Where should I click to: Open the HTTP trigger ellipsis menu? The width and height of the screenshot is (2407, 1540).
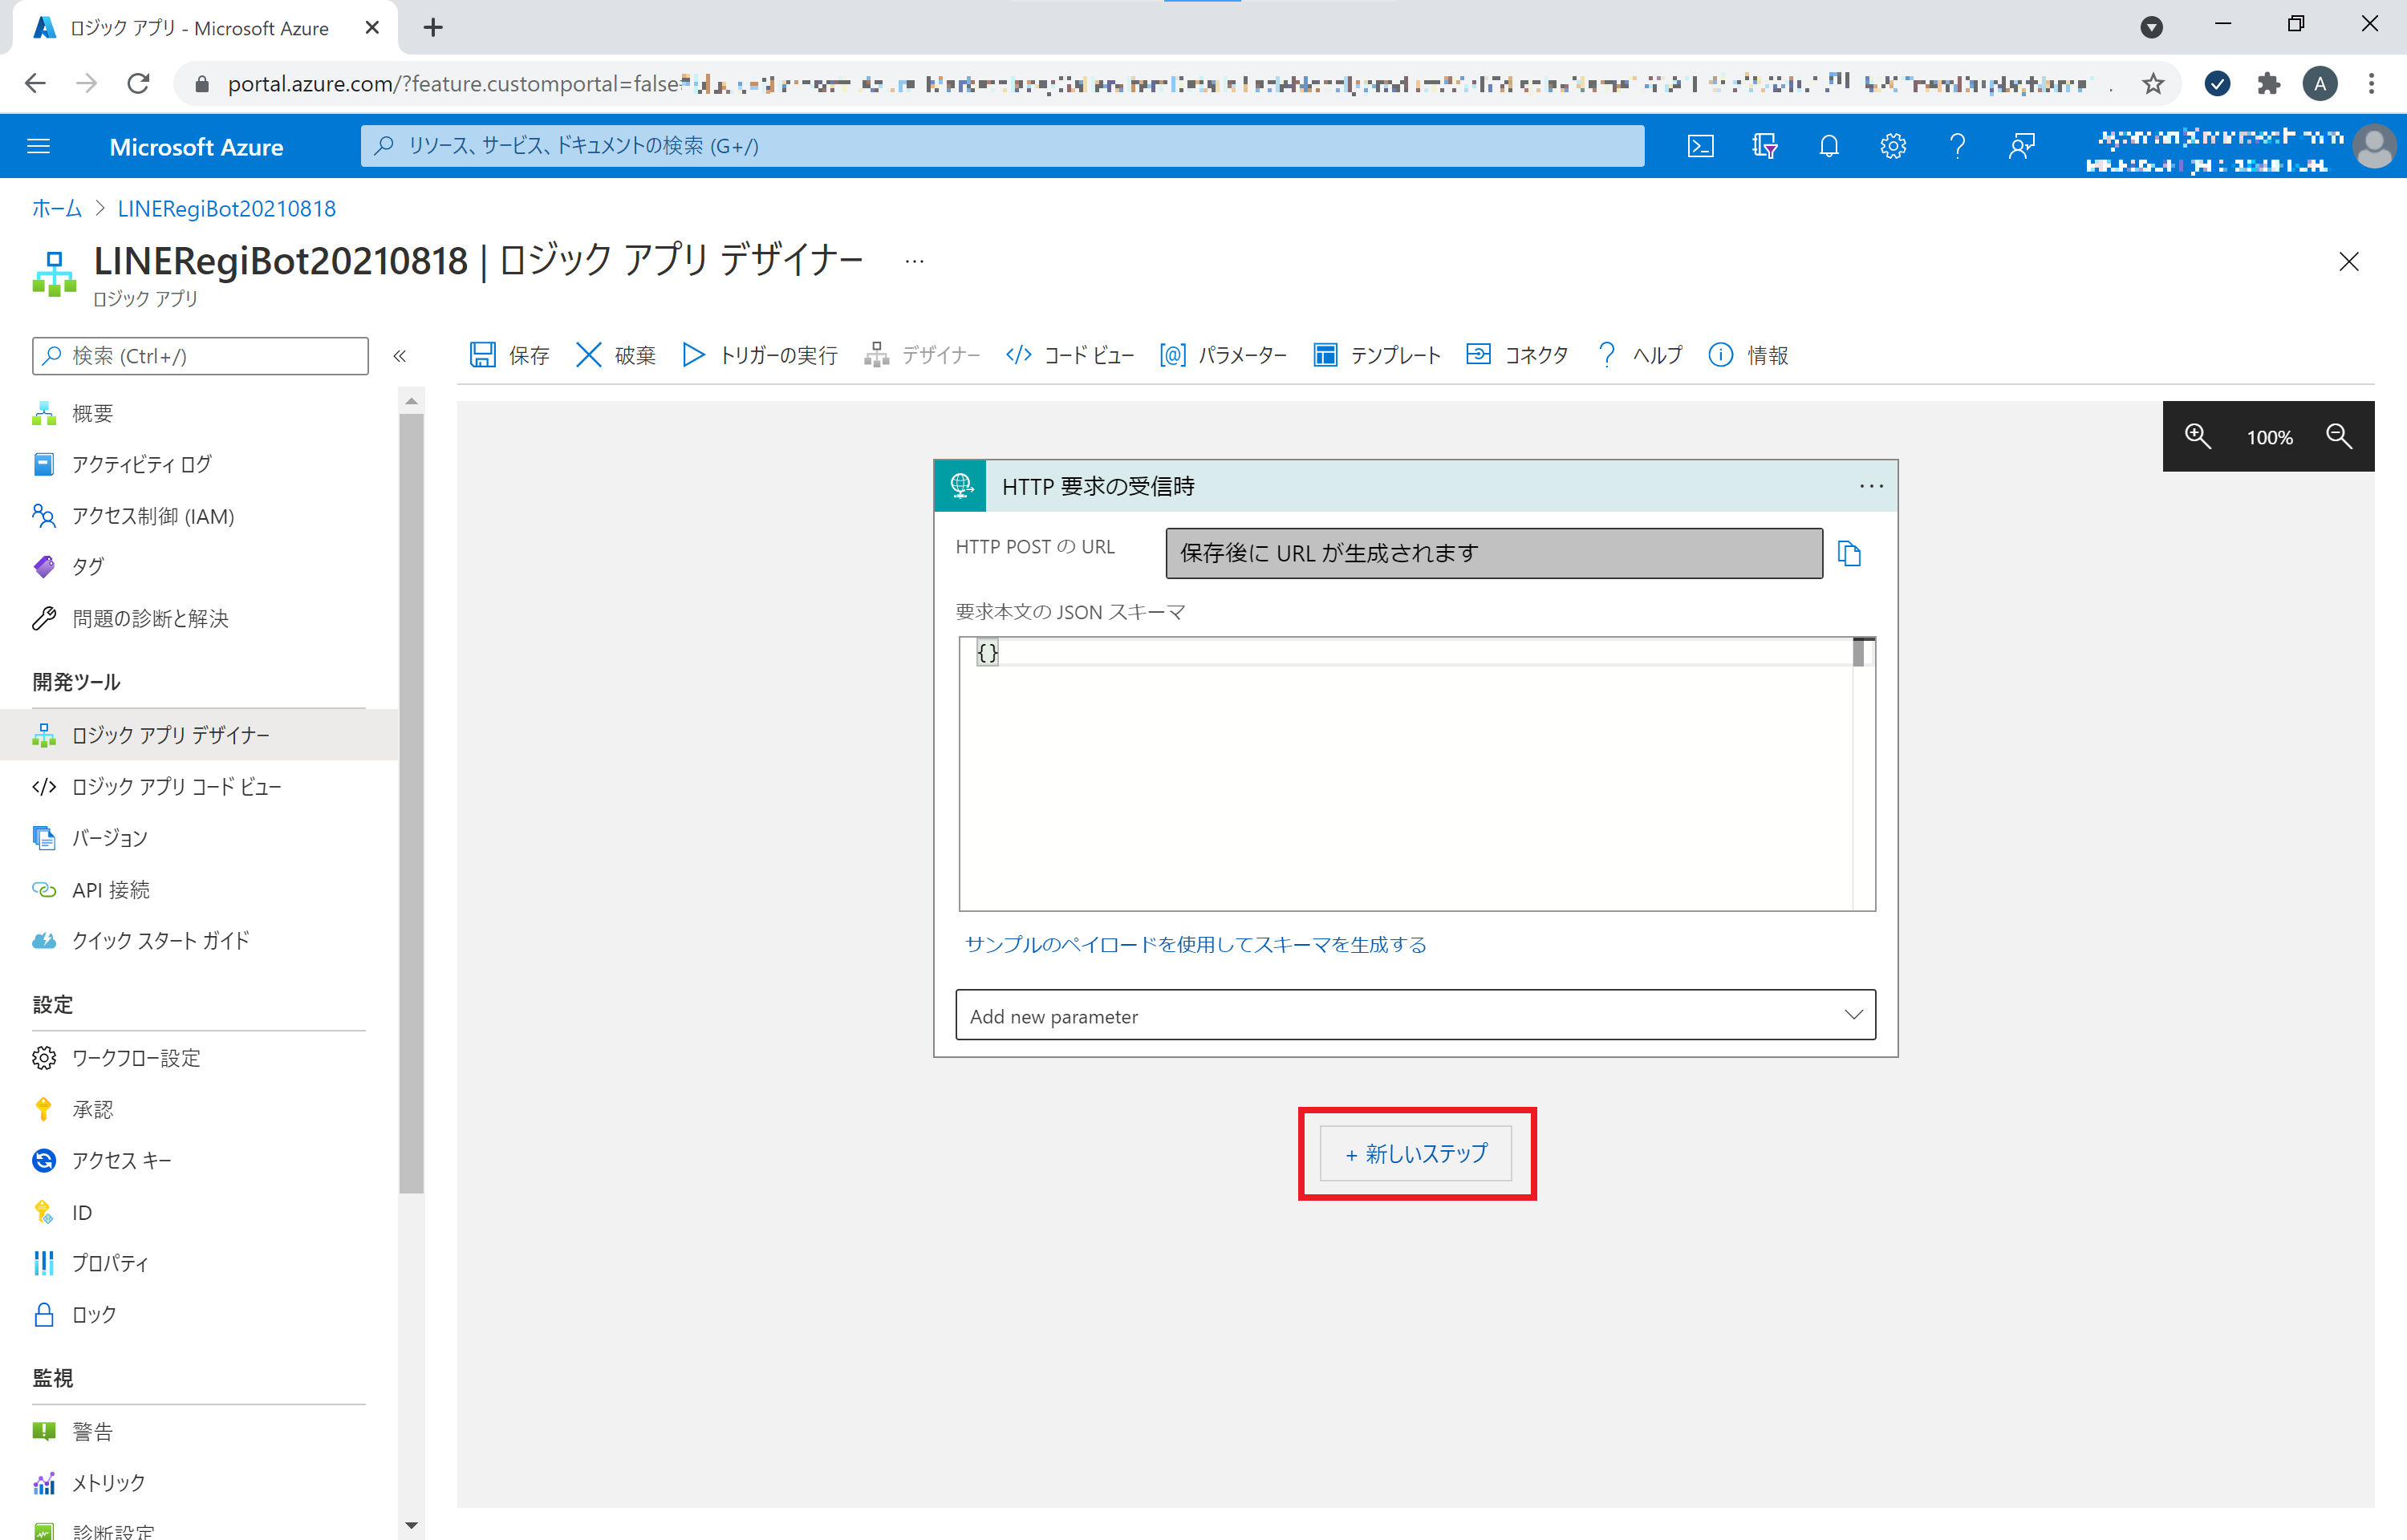click(x=1870, y=486)
